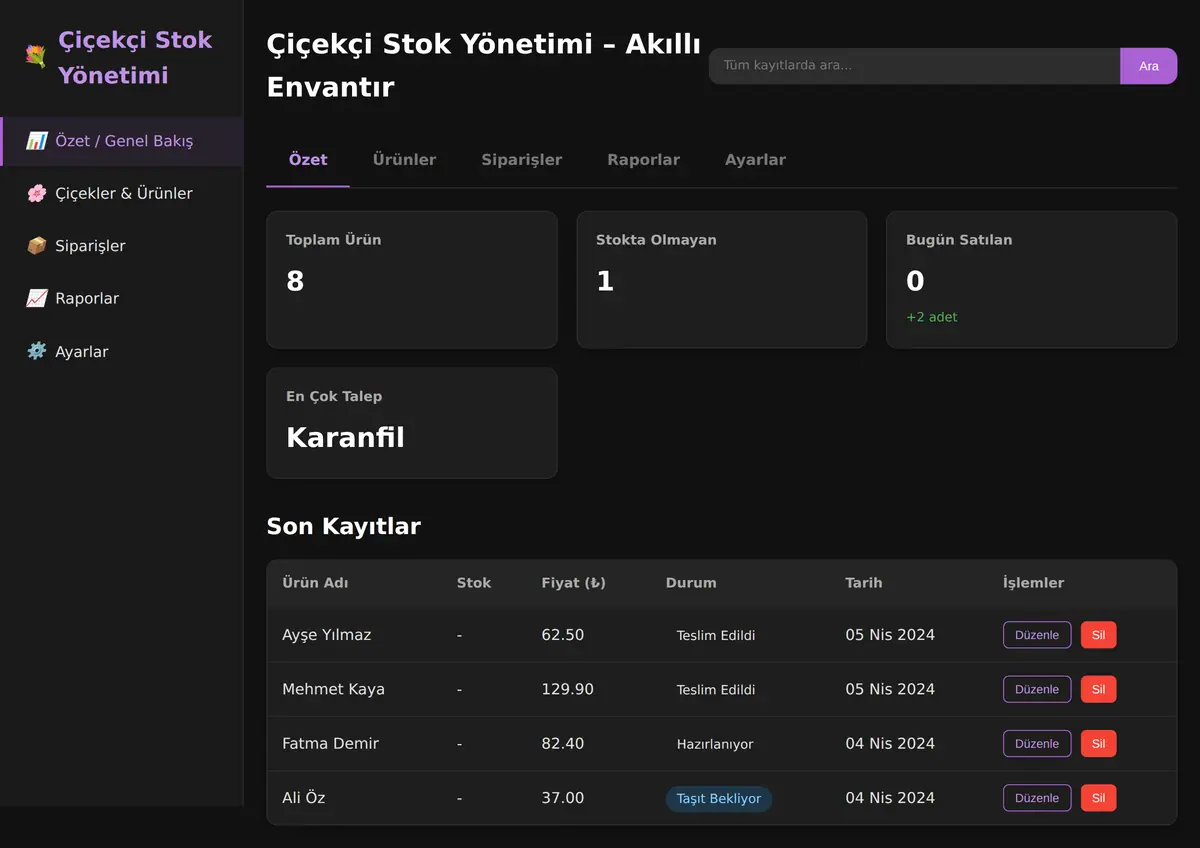Switch to the Ayarlar tab
The image size is (1200, 848).
(x=755, y=160)
